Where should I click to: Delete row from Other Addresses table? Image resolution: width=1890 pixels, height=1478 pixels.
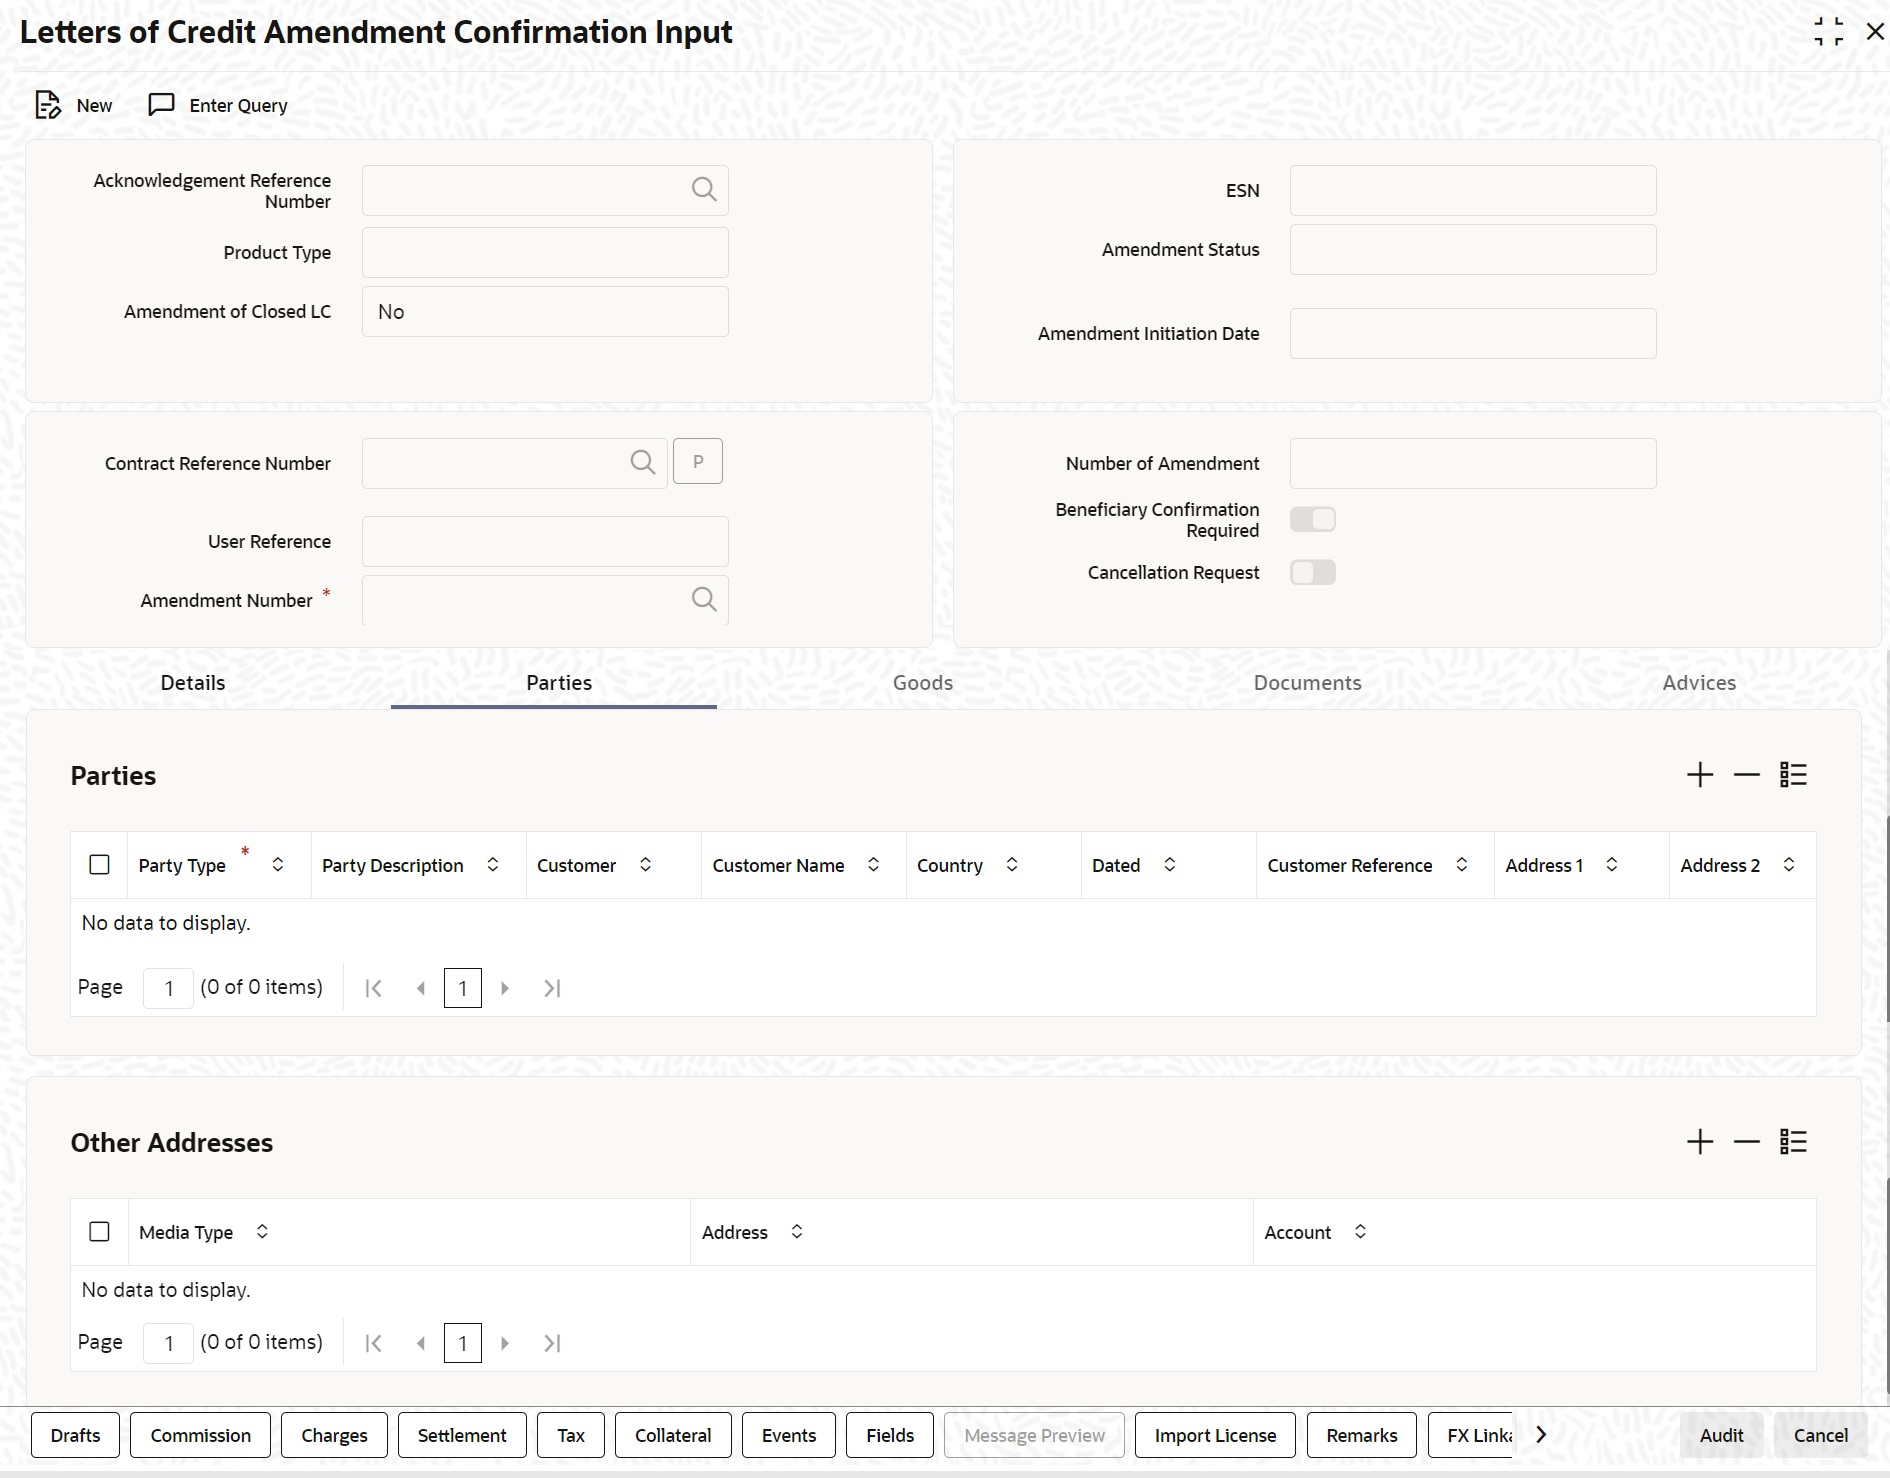pos(1747,1142)
